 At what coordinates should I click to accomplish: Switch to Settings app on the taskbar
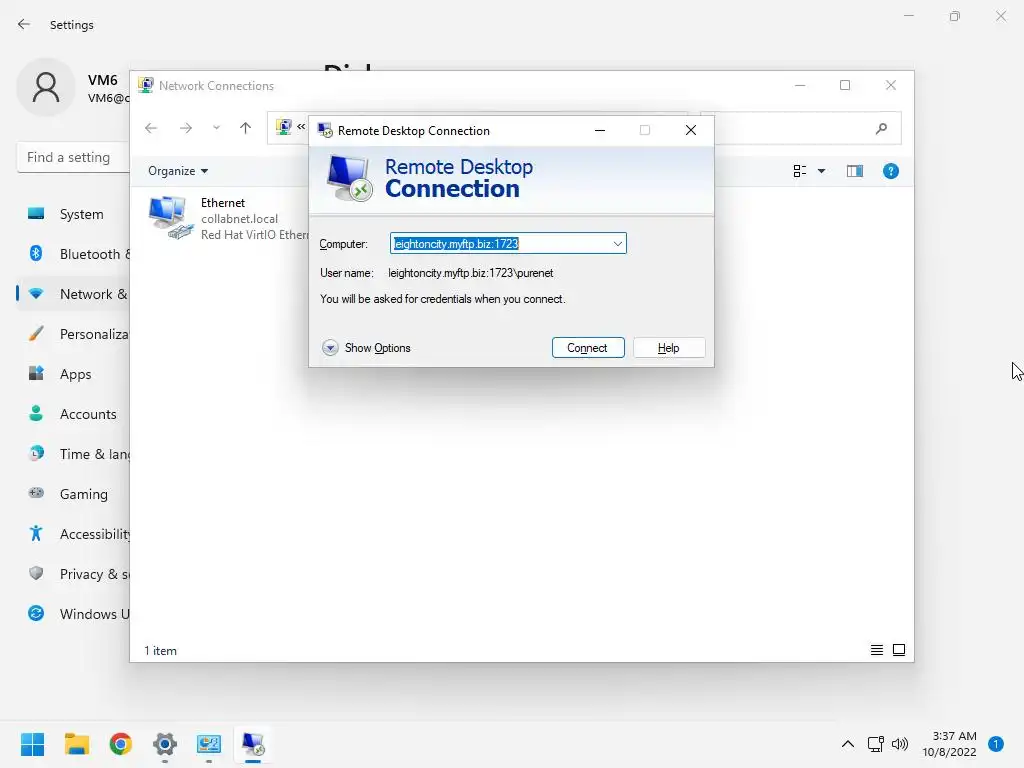coord(165,744)
